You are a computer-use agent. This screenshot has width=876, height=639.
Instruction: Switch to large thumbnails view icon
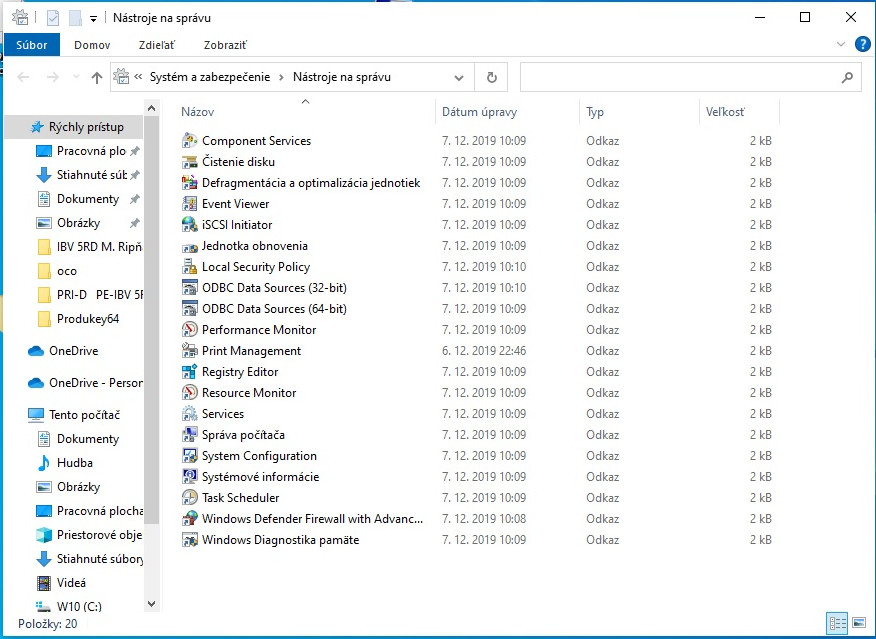coord(859,623)
